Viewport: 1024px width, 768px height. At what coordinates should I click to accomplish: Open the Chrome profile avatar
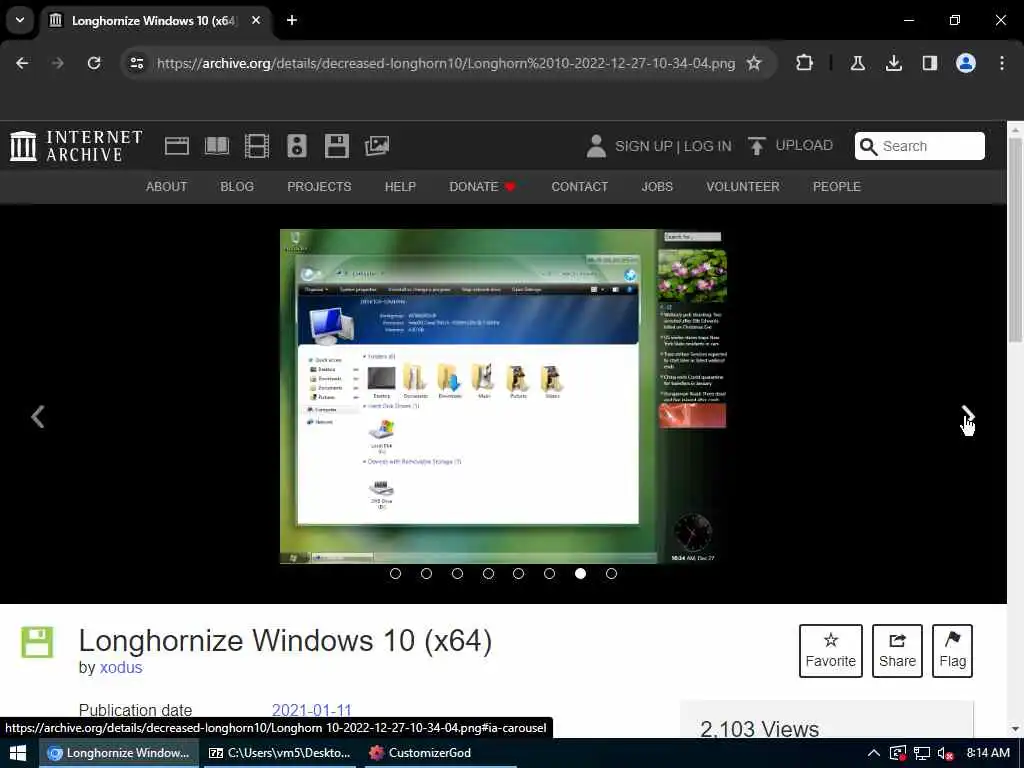(965, 63)
